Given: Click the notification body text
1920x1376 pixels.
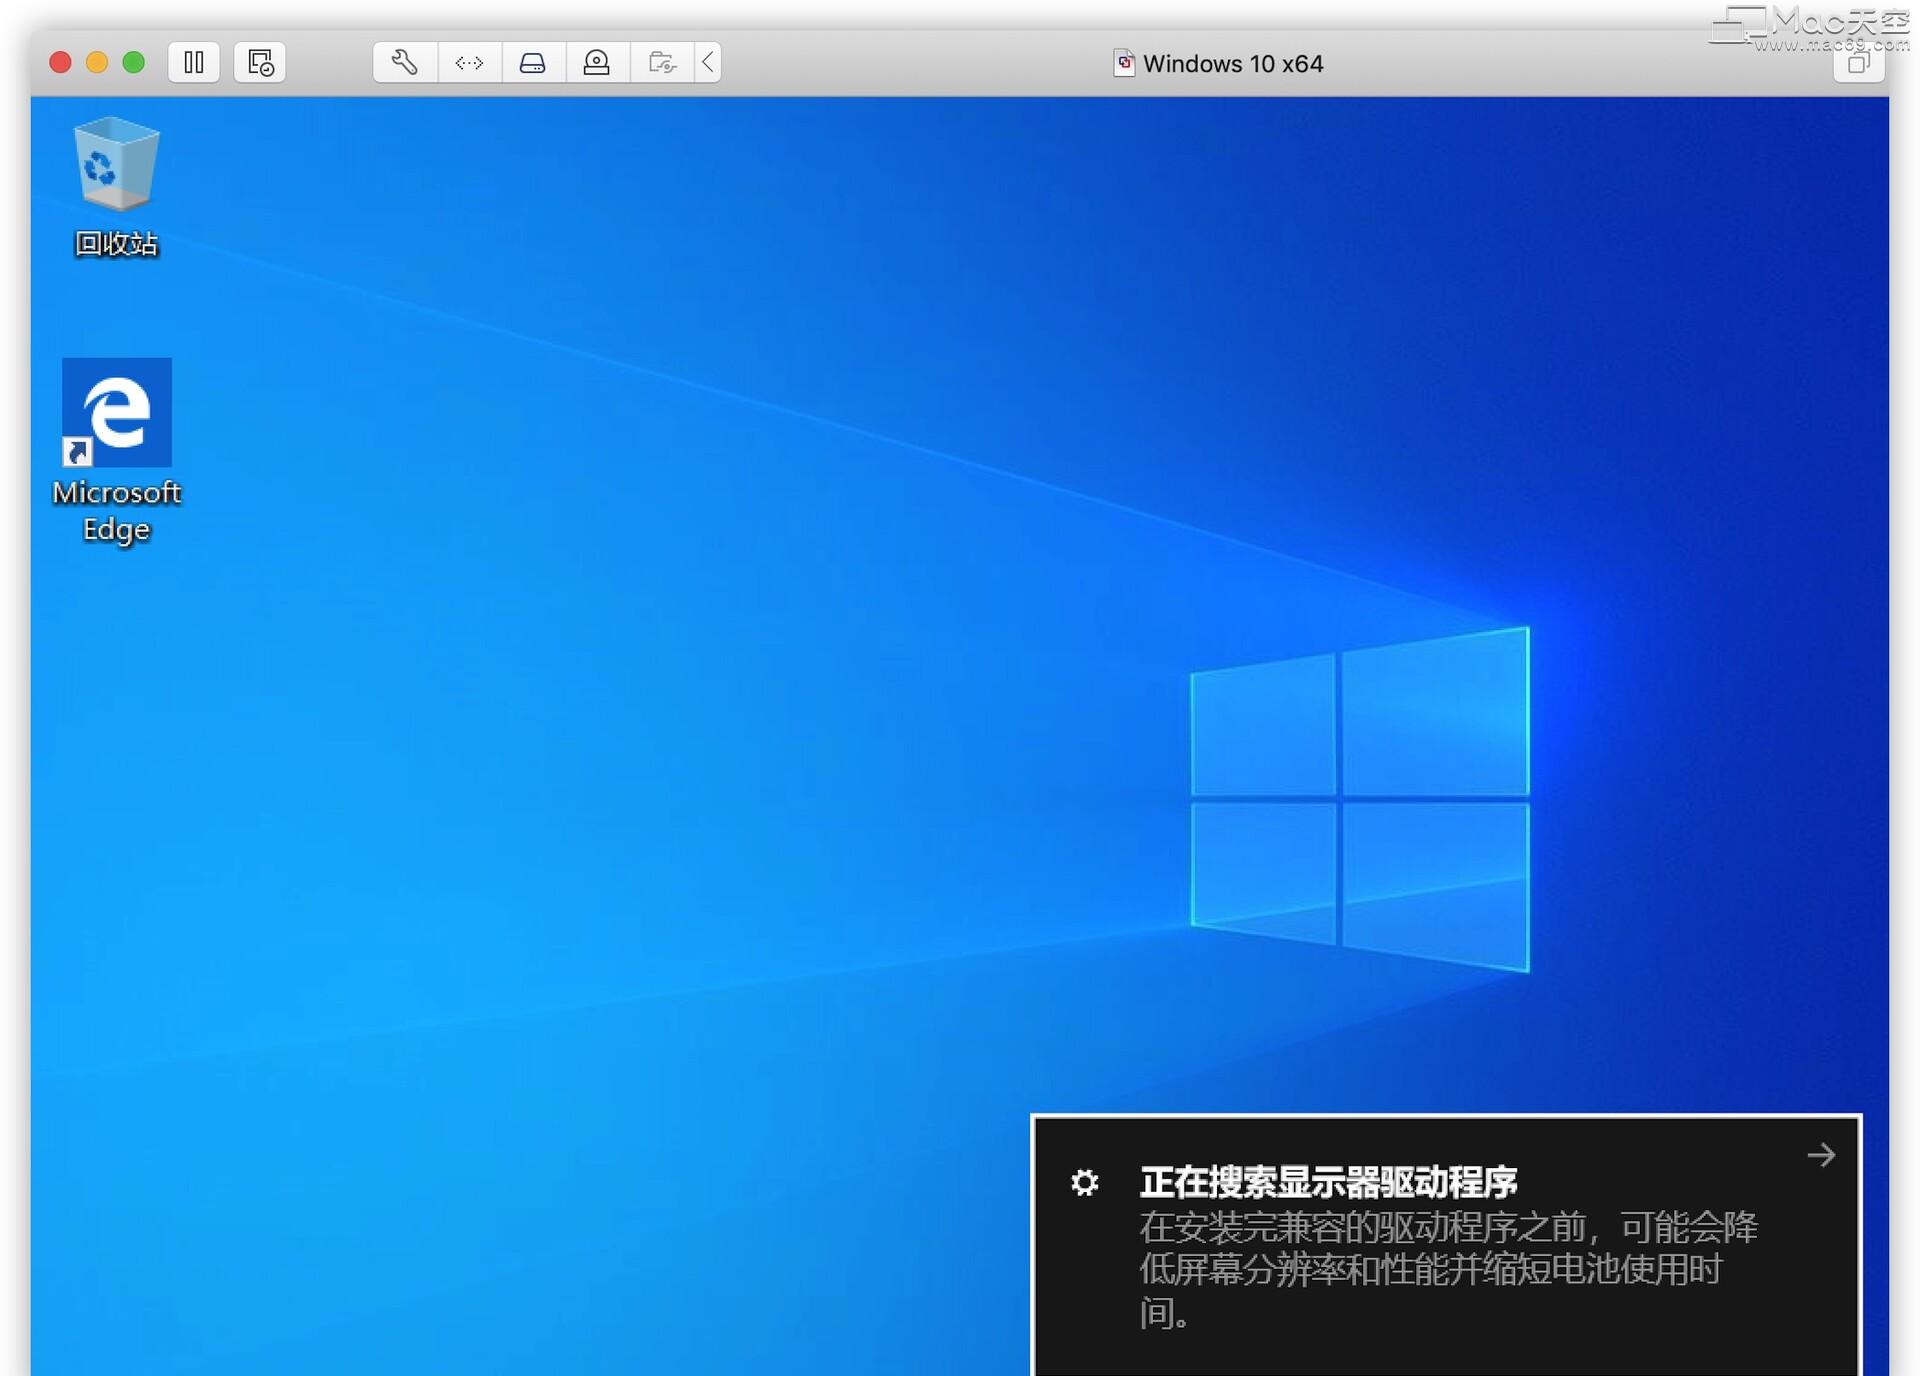Looking at the screenshot, I should pyautogui.click(x=1448, y=1270).
